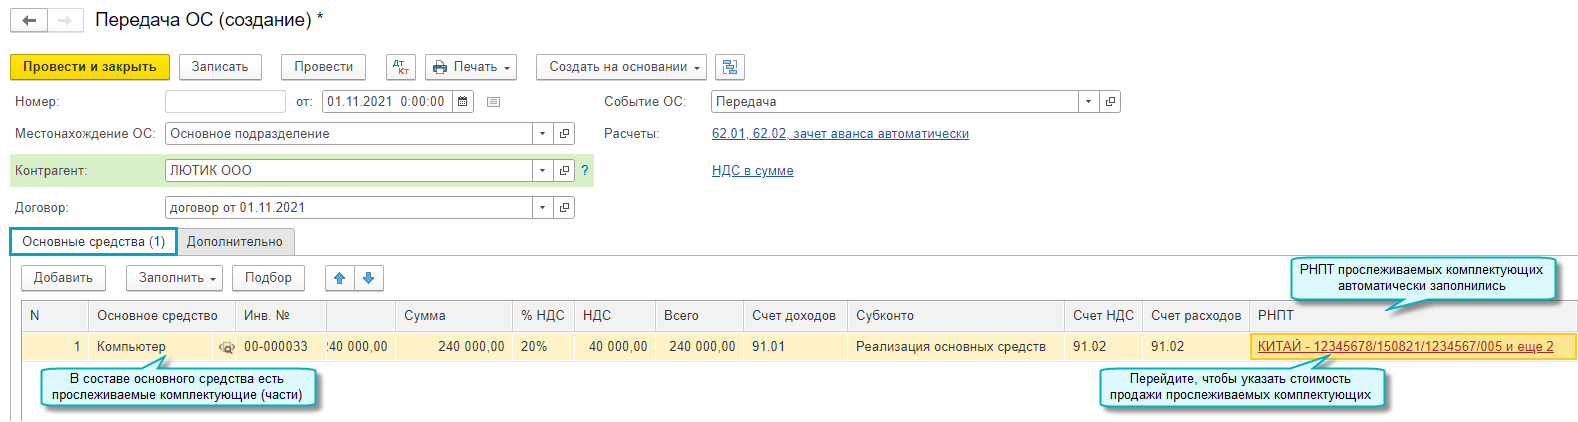
Task: Expand the Событие ОС dropdown
Action: coord(1088,101)
